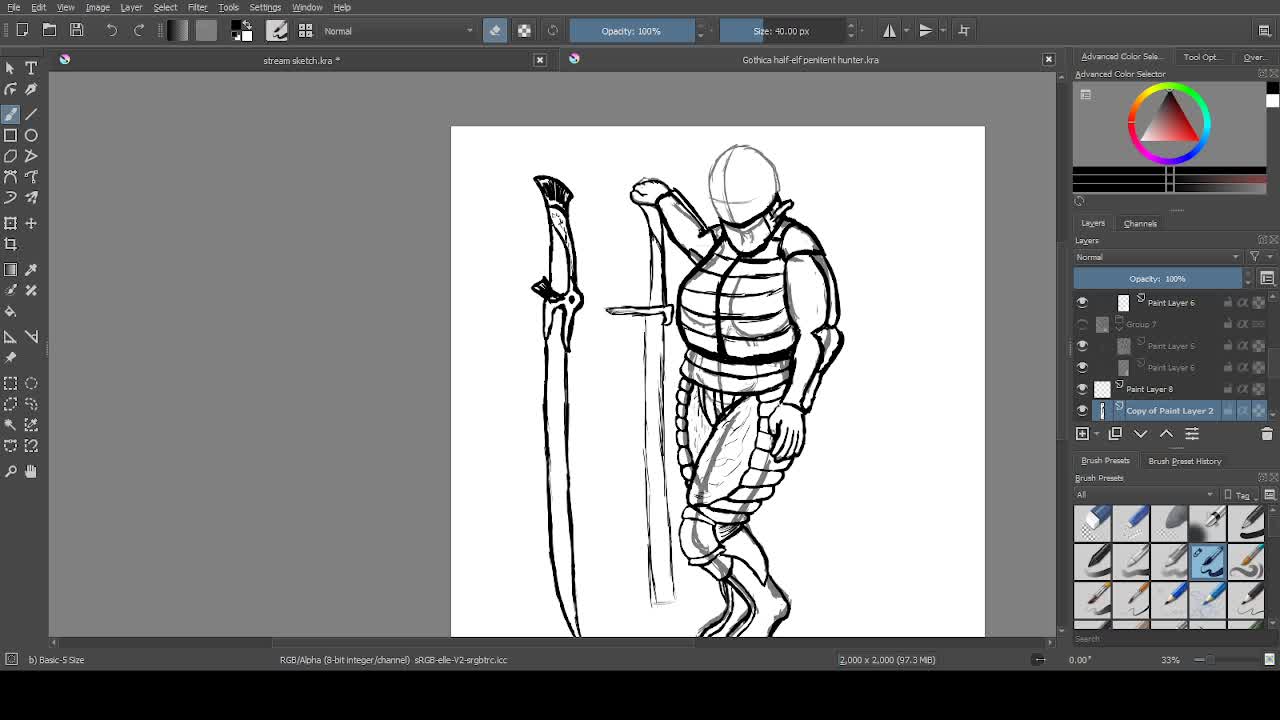Select the Assistant tool
This screenshot has height=720, width=1280.
coord(10,337)
